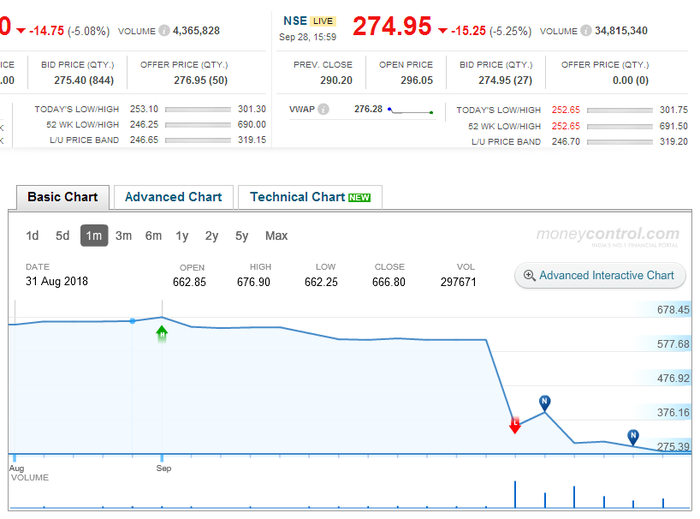700x519 pixels.
Task: Click the BSE volume info icon
Action: click(164, 30)
